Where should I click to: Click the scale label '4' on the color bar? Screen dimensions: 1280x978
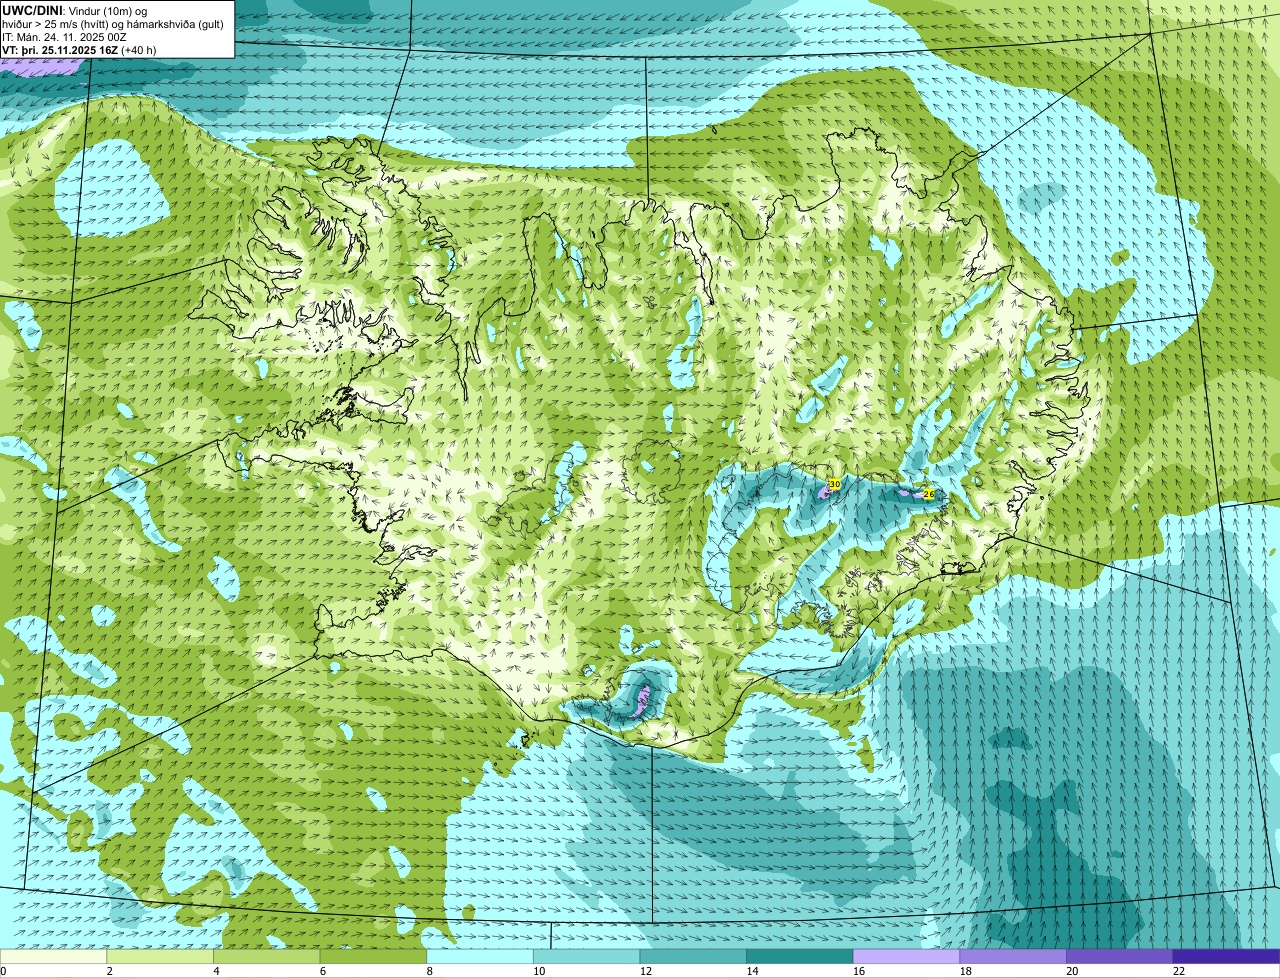click(216, 971)
